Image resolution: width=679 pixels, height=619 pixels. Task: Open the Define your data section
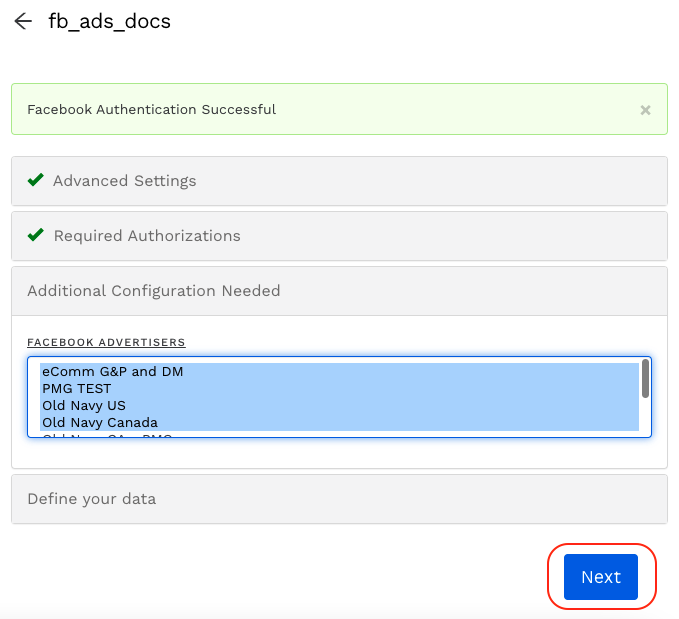tap(91, 499)
